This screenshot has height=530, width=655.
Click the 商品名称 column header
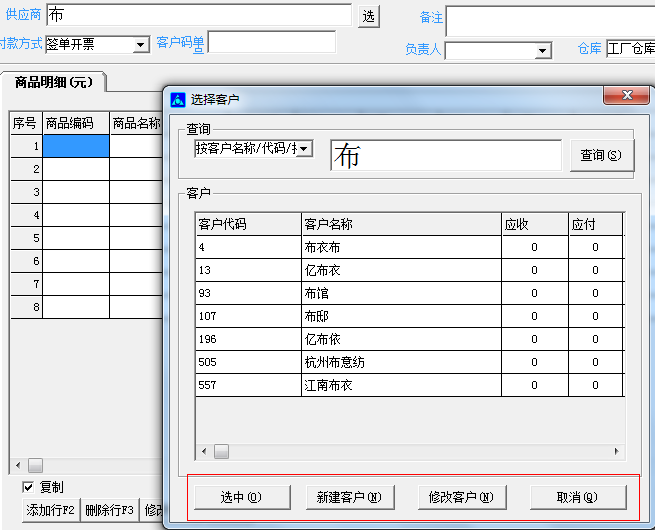pyautogui.click(x=136, y=123)
